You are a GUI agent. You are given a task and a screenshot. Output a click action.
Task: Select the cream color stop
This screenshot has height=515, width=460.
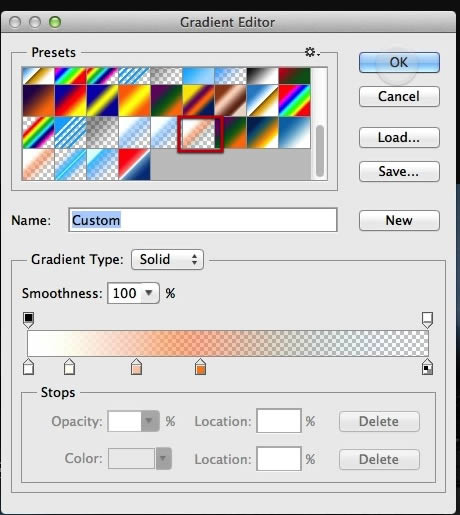[x=69, y=367]
